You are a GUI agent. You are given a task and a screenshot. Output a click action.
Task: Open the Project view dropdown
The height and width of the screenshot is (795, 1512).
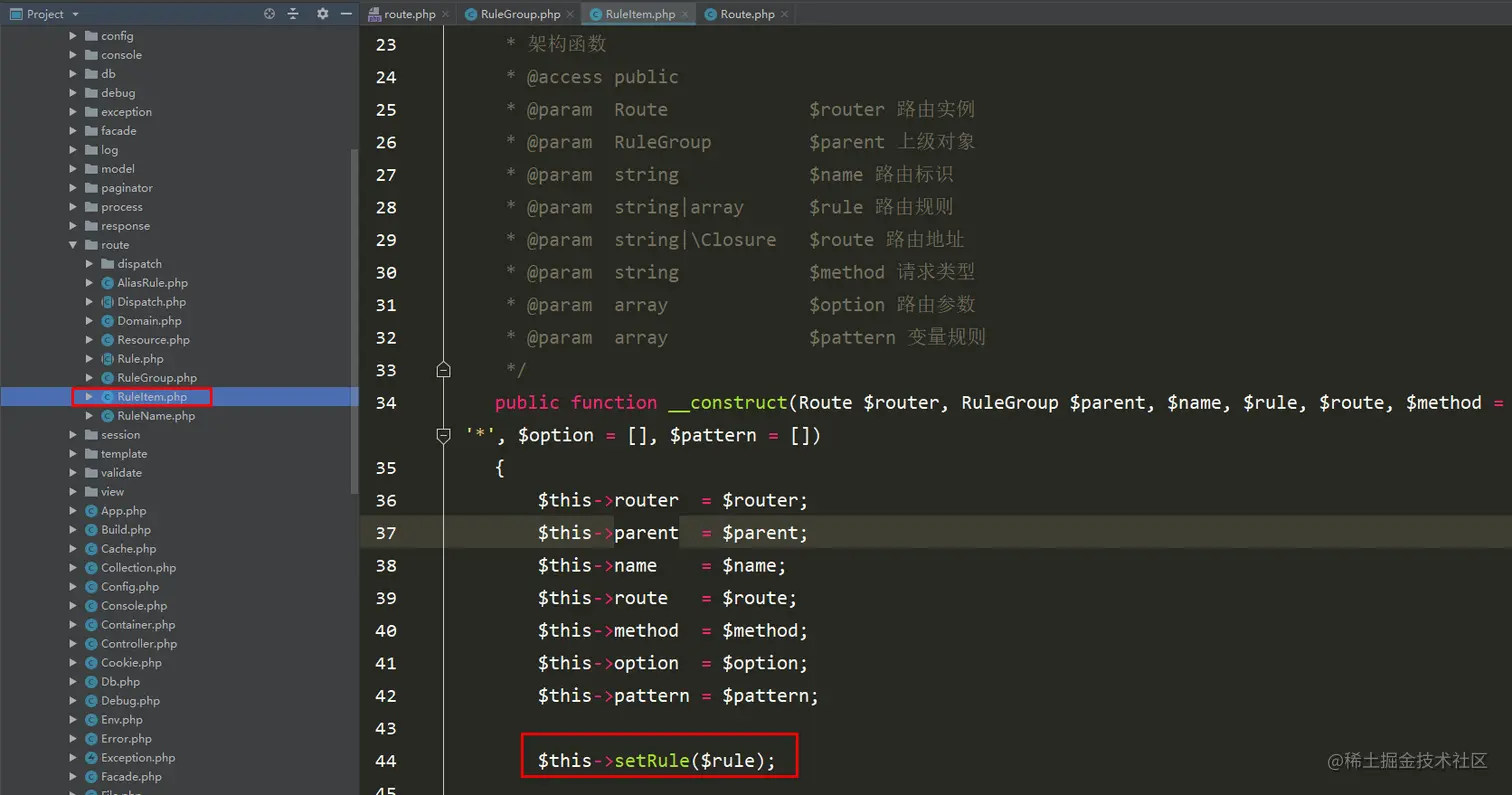(76, 14)
